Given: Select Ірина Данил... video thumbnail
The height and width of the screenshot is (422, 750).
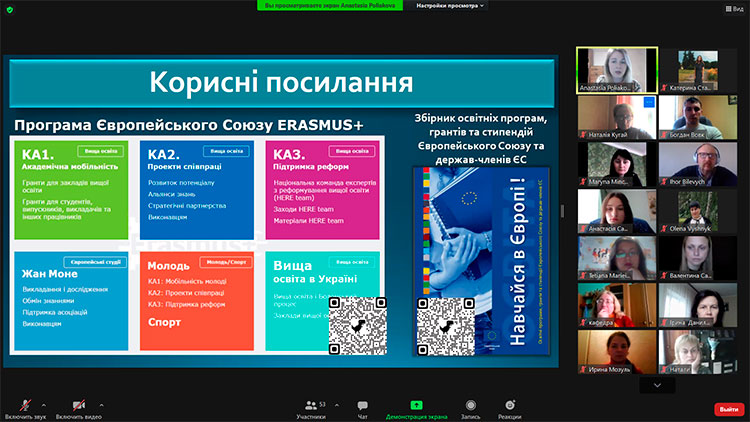Looking at the screenshot, I should pyautogui.click(x=698, y=305).
